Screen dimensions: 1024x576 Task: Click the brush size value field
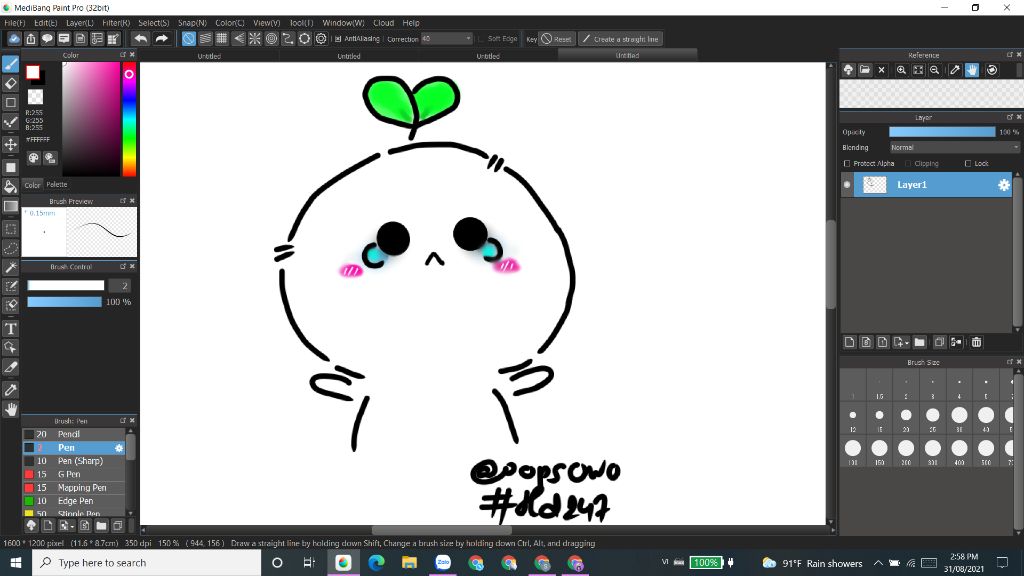[120, 285]
